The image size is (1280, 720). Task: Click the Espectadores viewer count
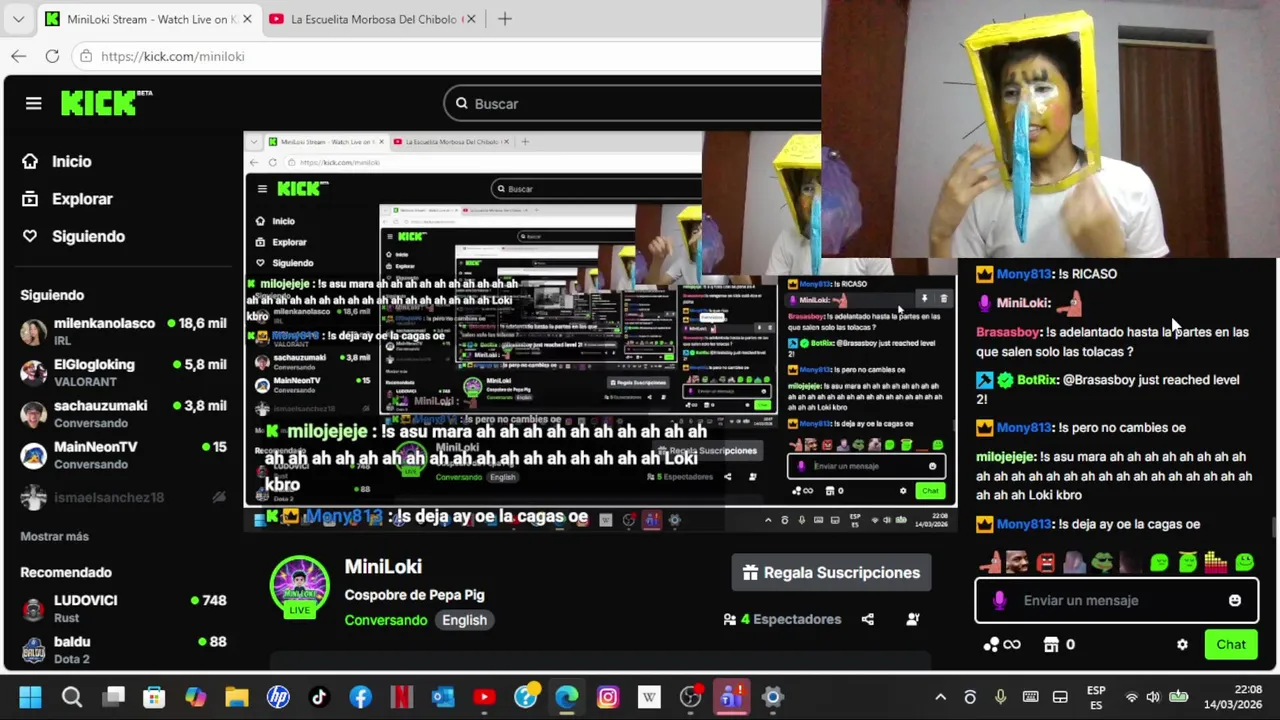(x=783, y=619)
